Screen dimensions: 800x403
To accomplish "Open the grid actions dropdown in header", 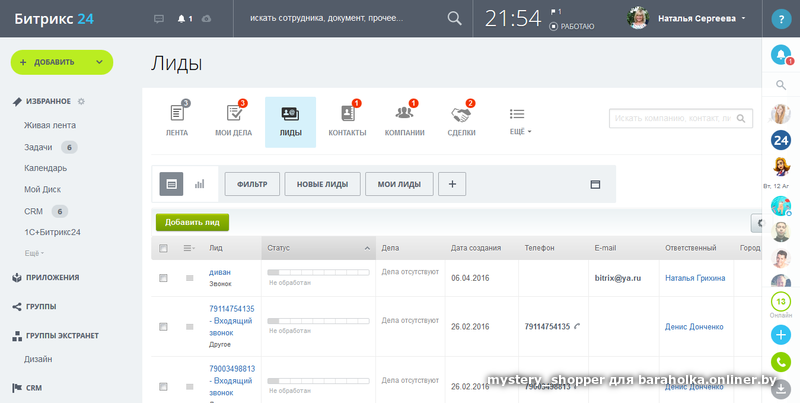I will 189,248.
